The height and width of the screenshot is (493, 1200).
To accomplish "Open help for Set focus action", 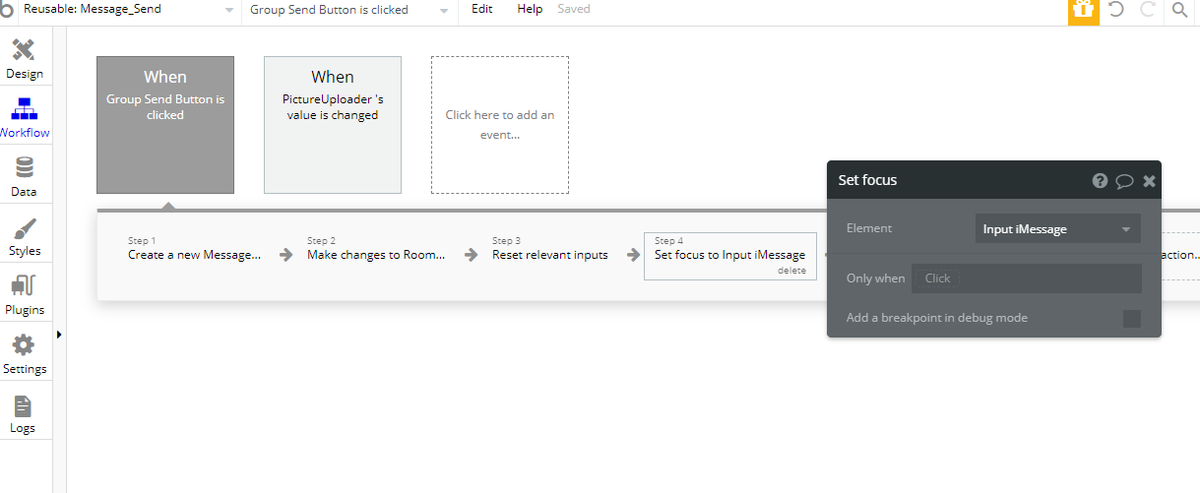I will tap(1100, 181).
